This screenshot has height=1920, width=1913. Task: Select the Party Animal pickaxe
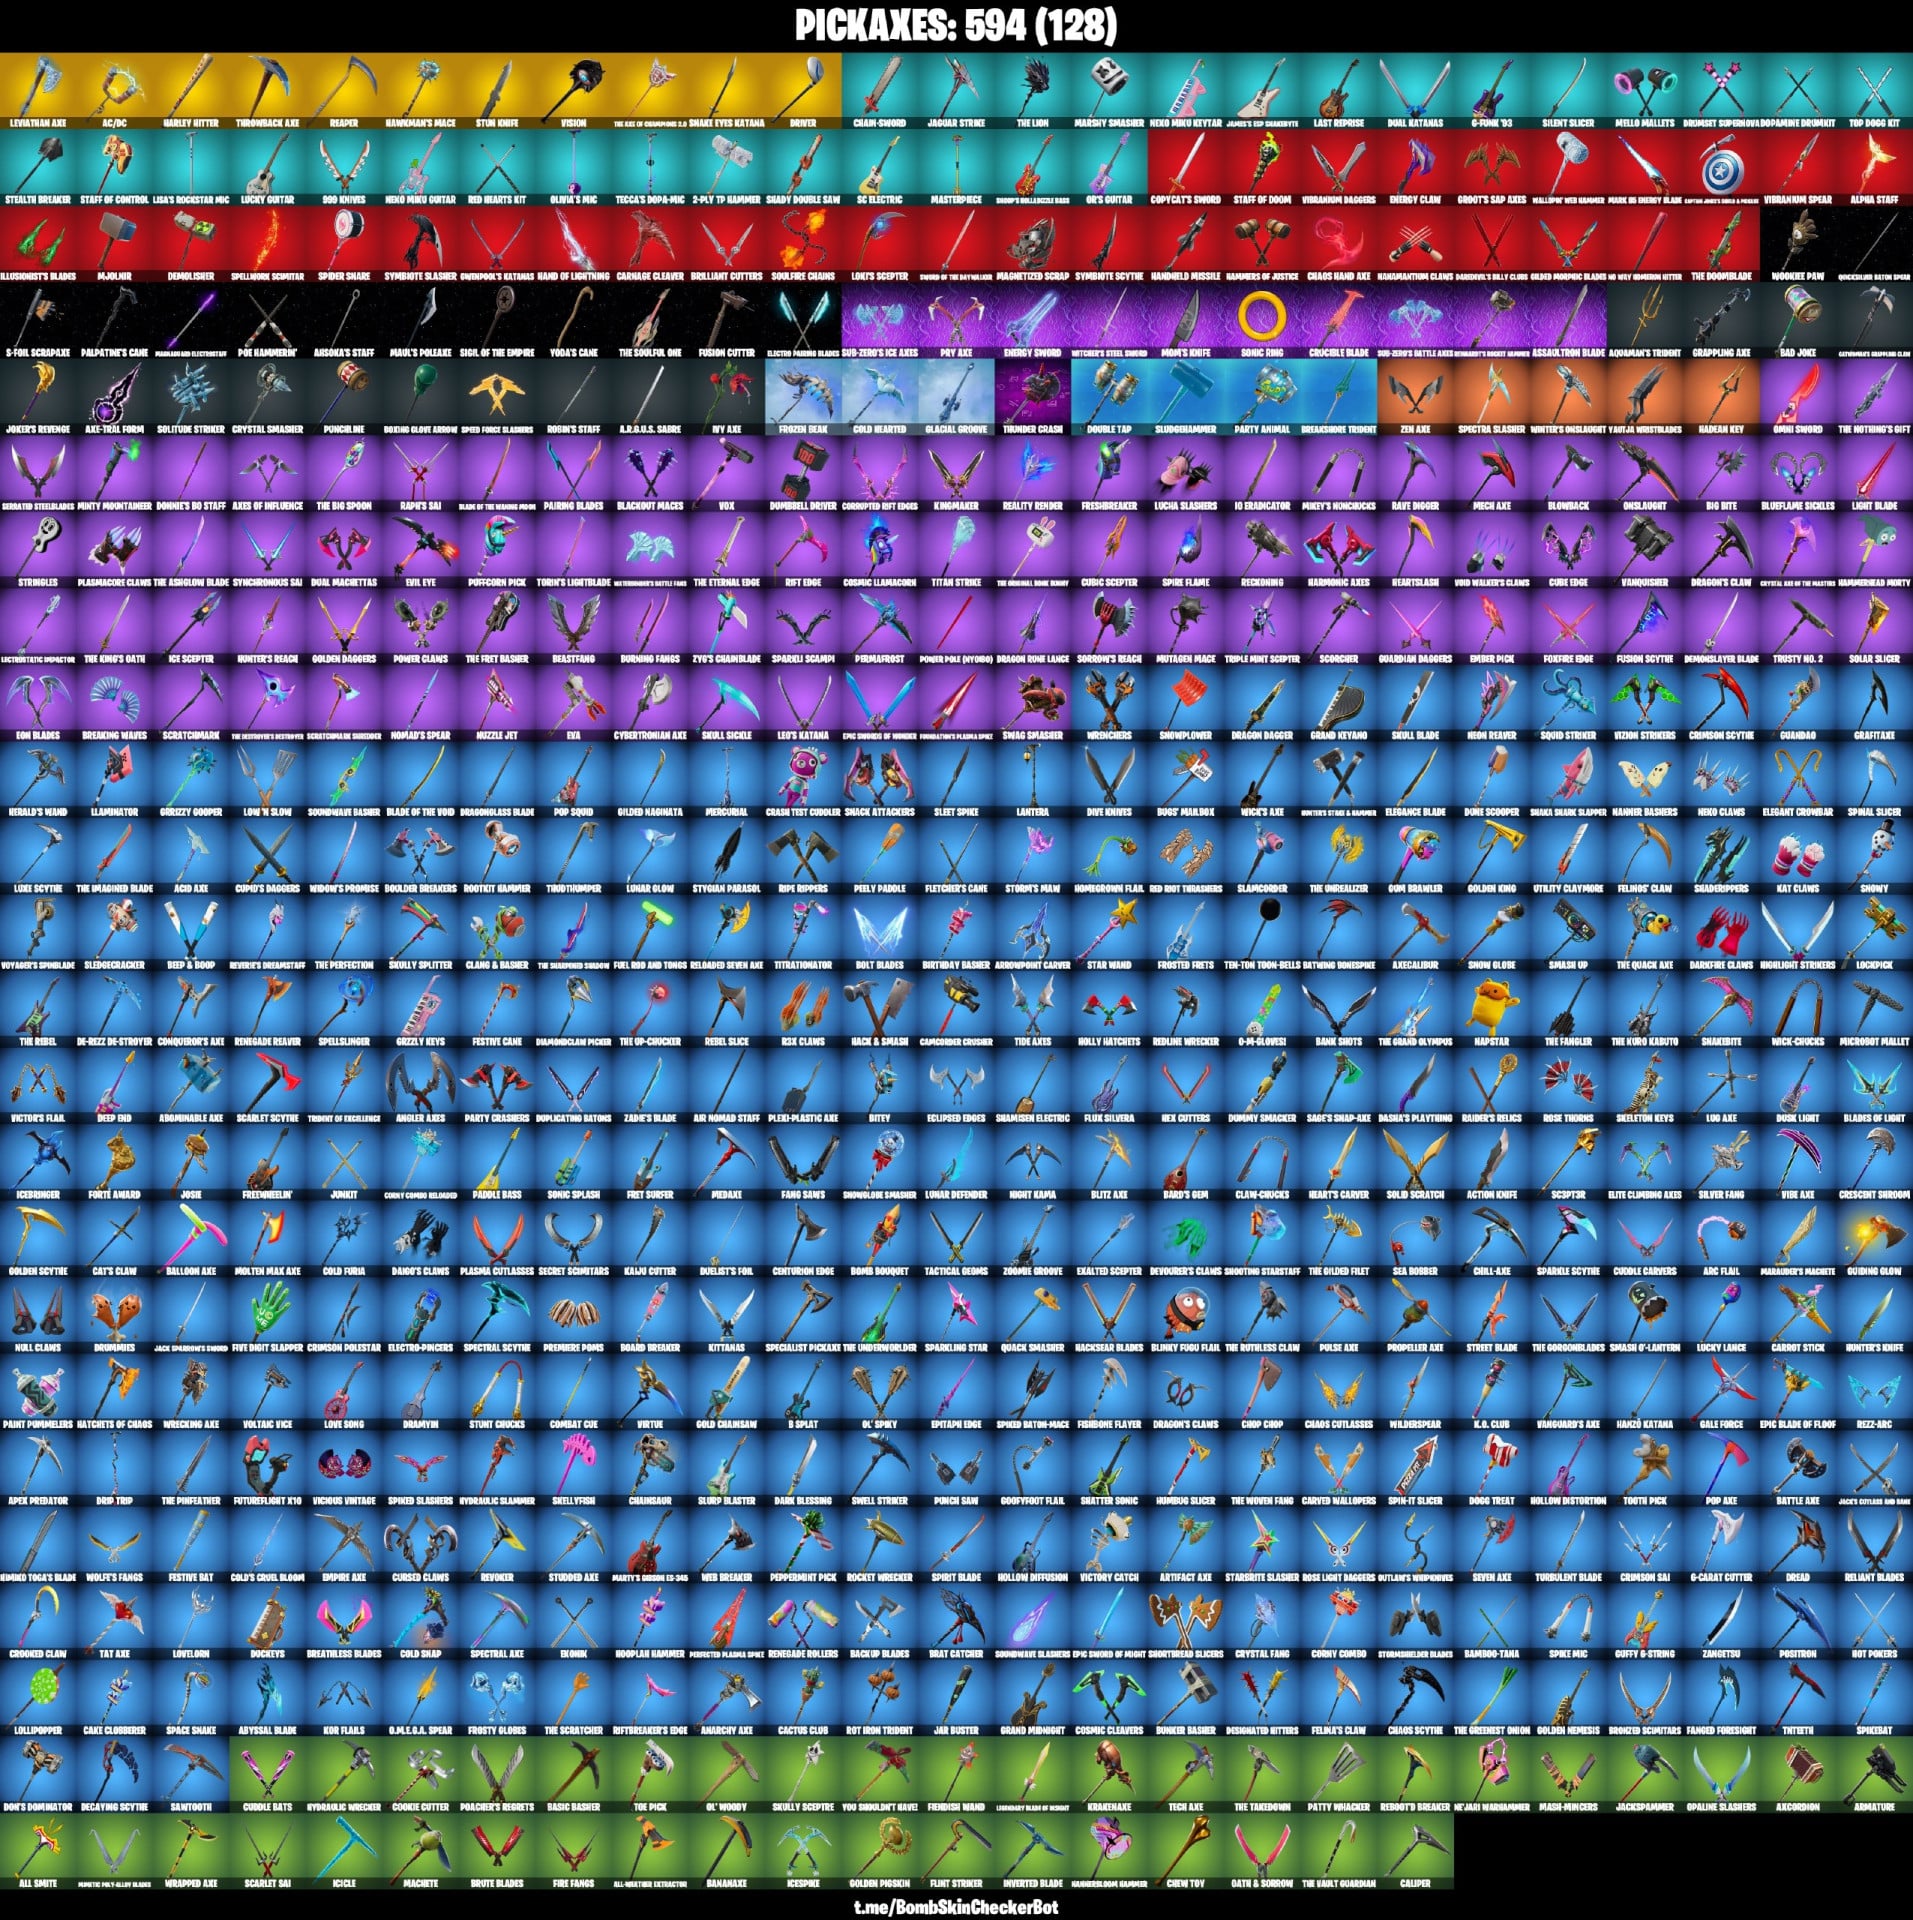[1262, 398]
